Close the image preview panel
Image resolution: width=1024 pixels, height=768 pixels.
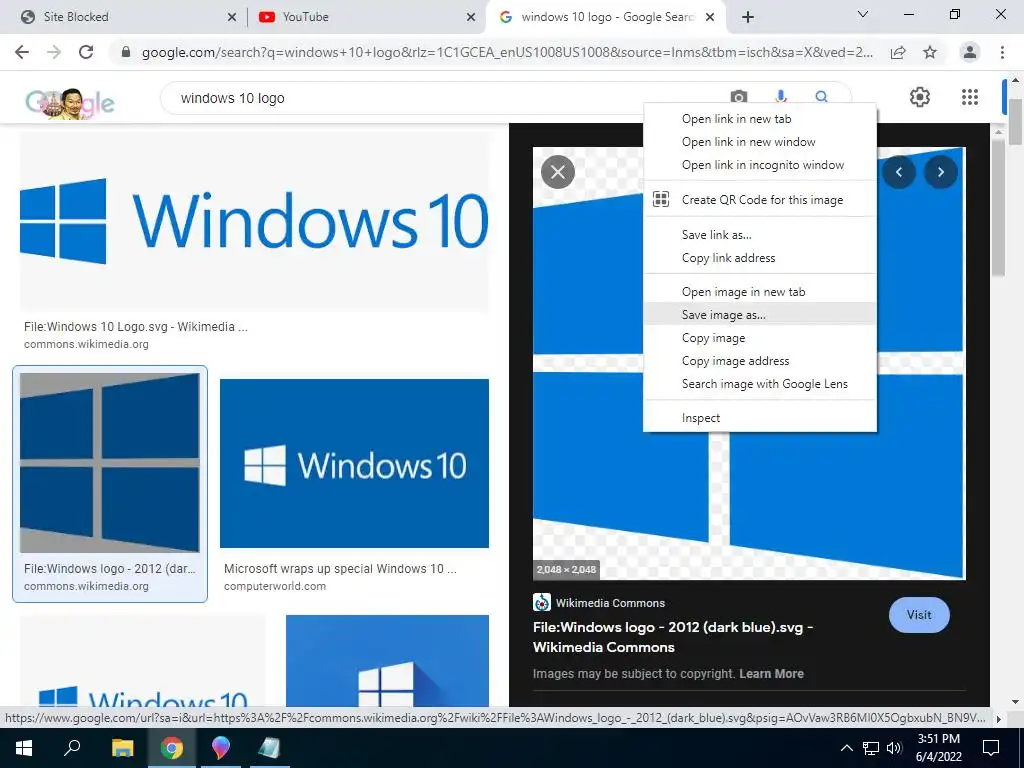pyautogui.click(x=558, y=172)
